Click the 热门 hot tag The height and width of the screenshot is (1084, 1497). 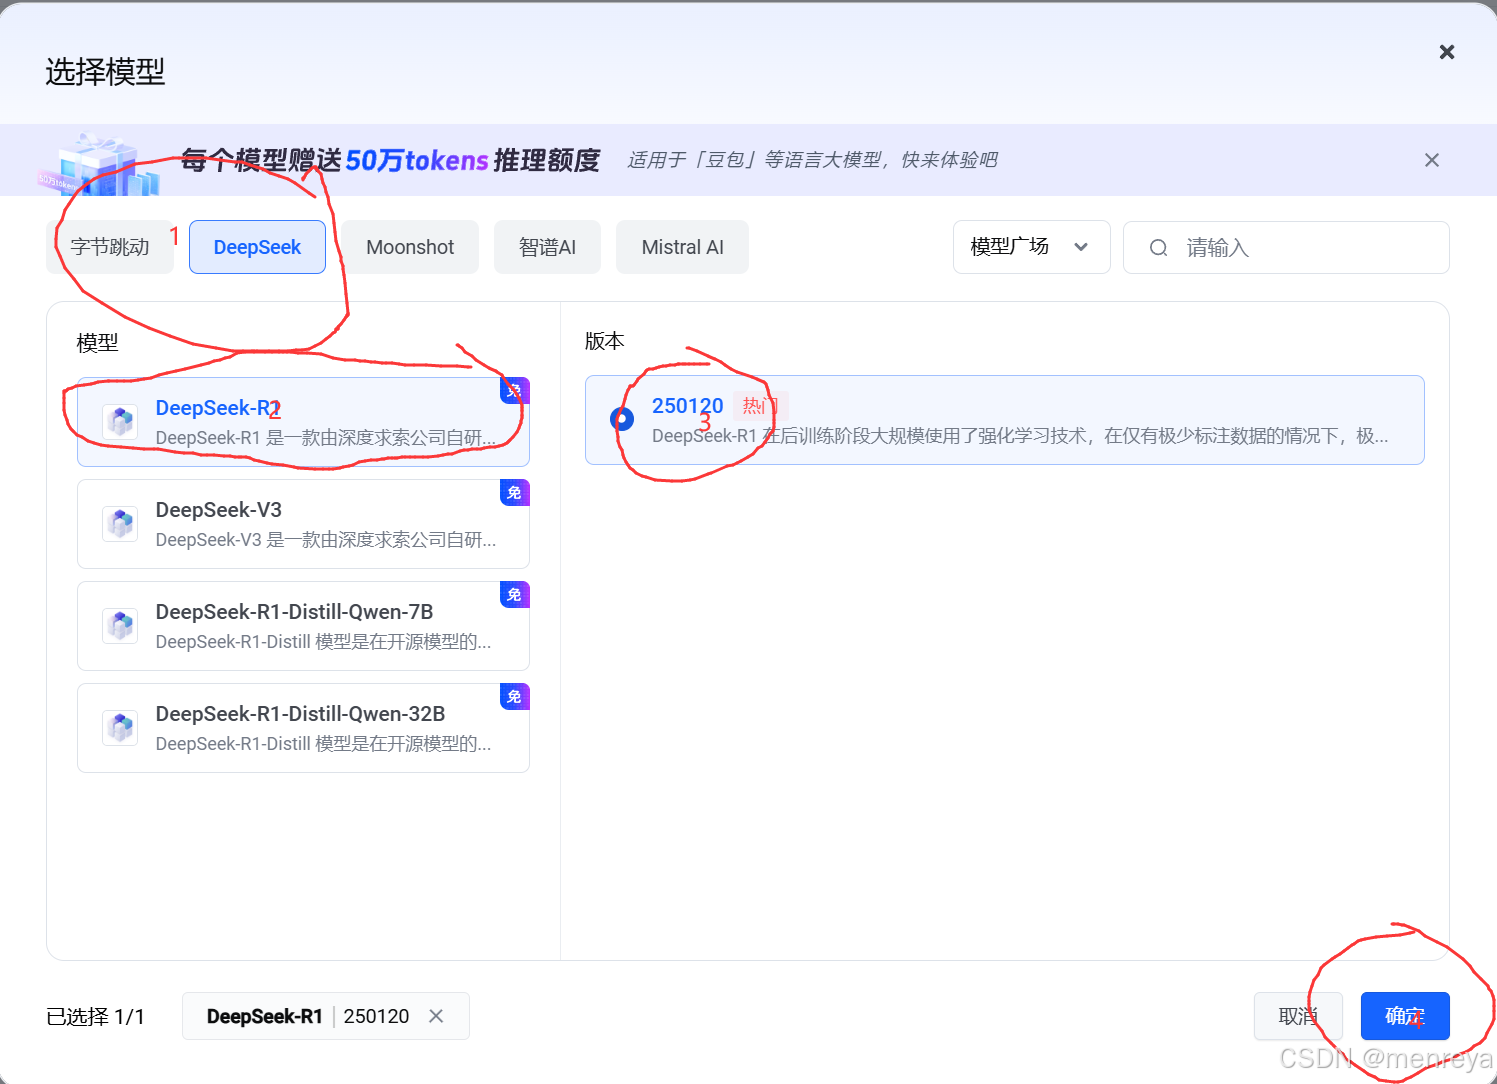761,406
